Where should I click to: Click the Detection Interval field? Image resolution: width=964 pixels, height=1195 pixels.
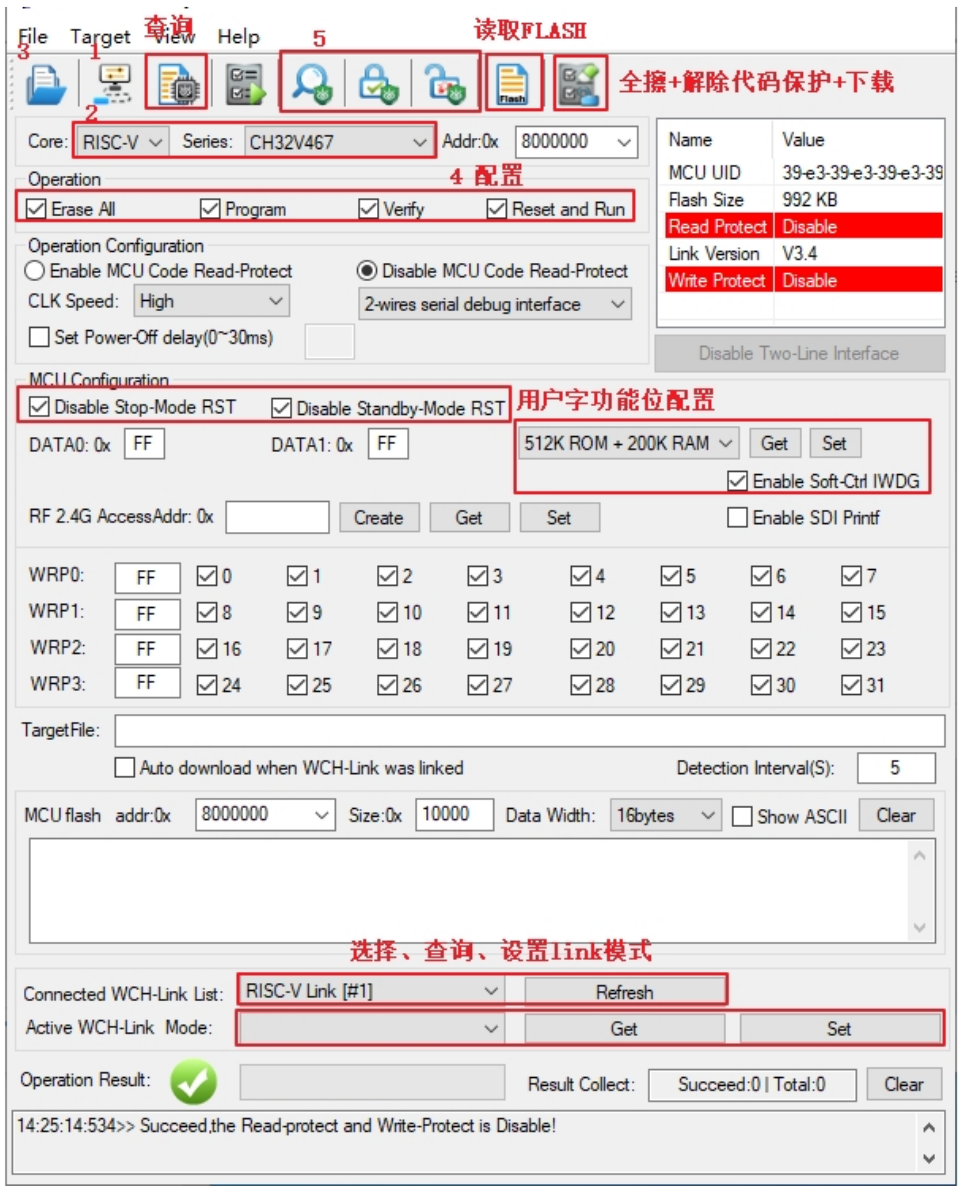pos(896,767)
